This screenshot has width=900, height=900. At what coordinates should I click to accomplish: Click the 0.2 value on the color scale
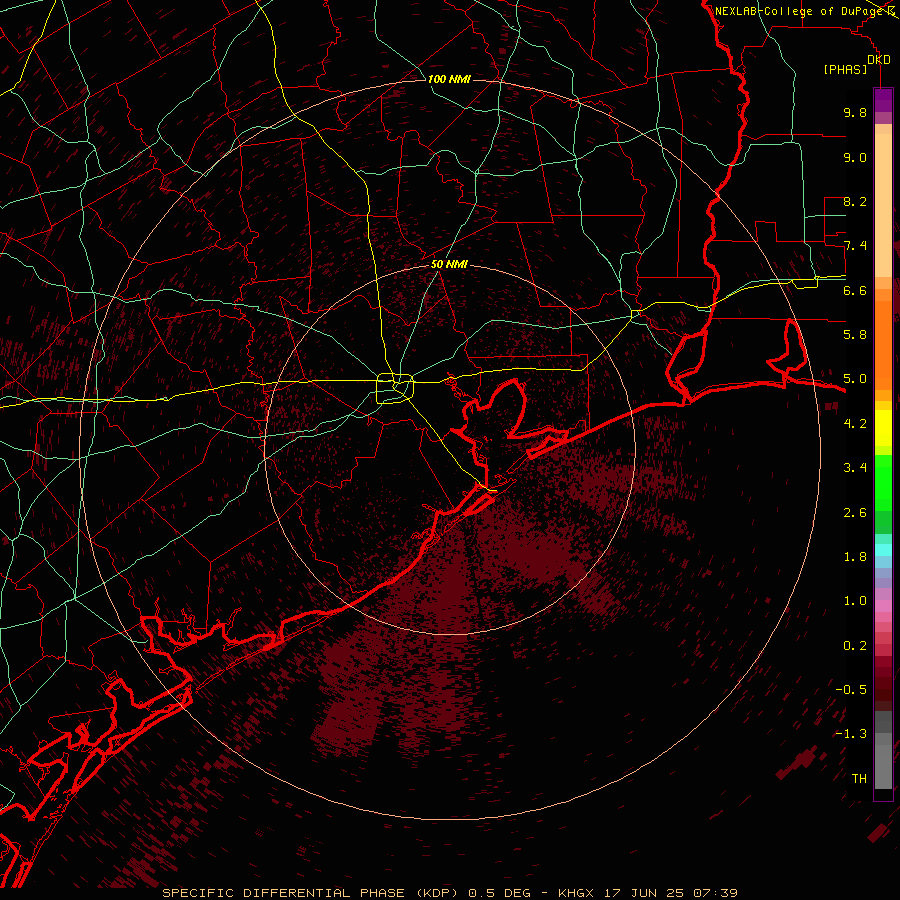855,646
